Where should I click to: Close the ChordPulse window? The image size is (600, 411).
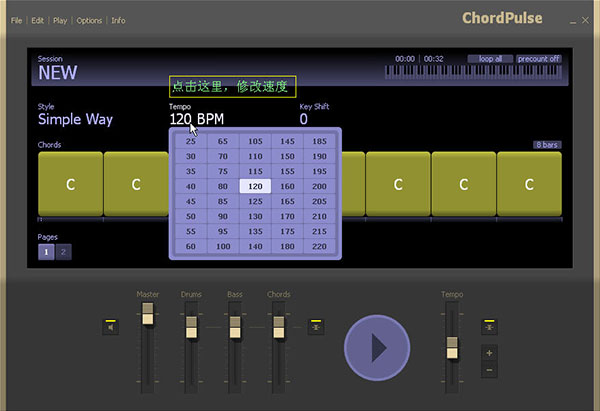585,20
